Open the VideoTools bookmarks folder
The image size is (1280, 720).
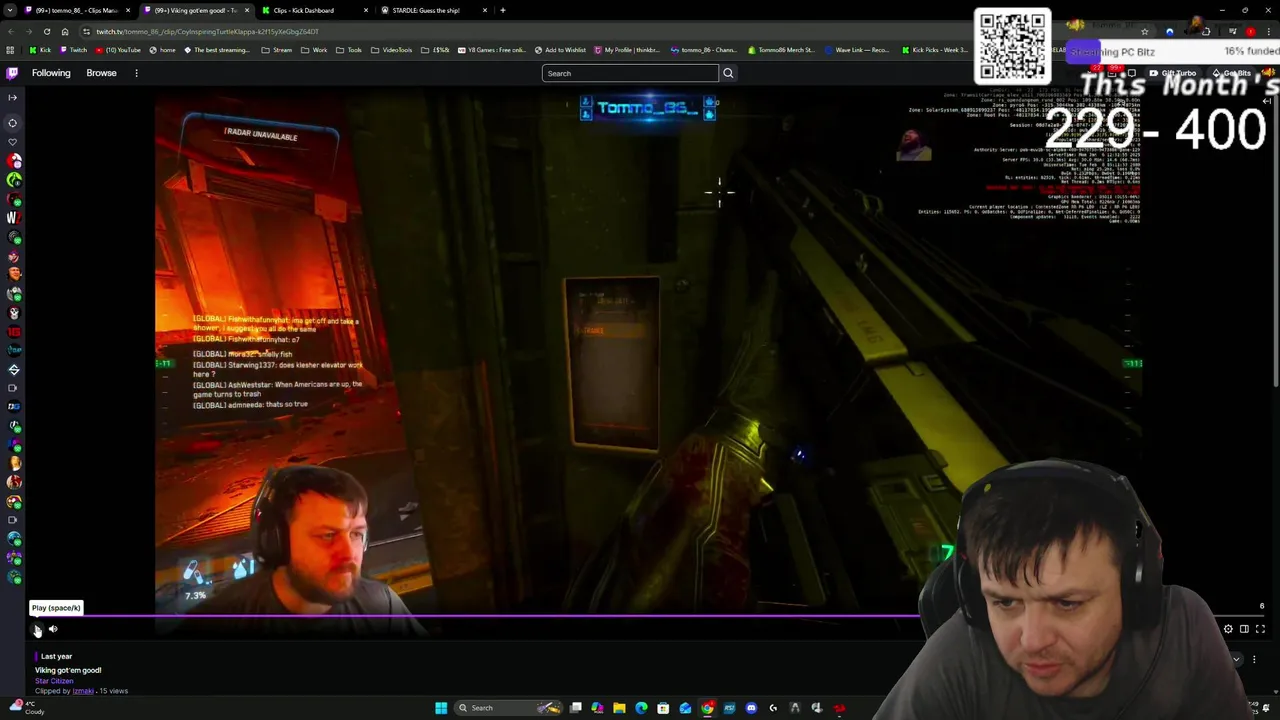tap(391, 50)
